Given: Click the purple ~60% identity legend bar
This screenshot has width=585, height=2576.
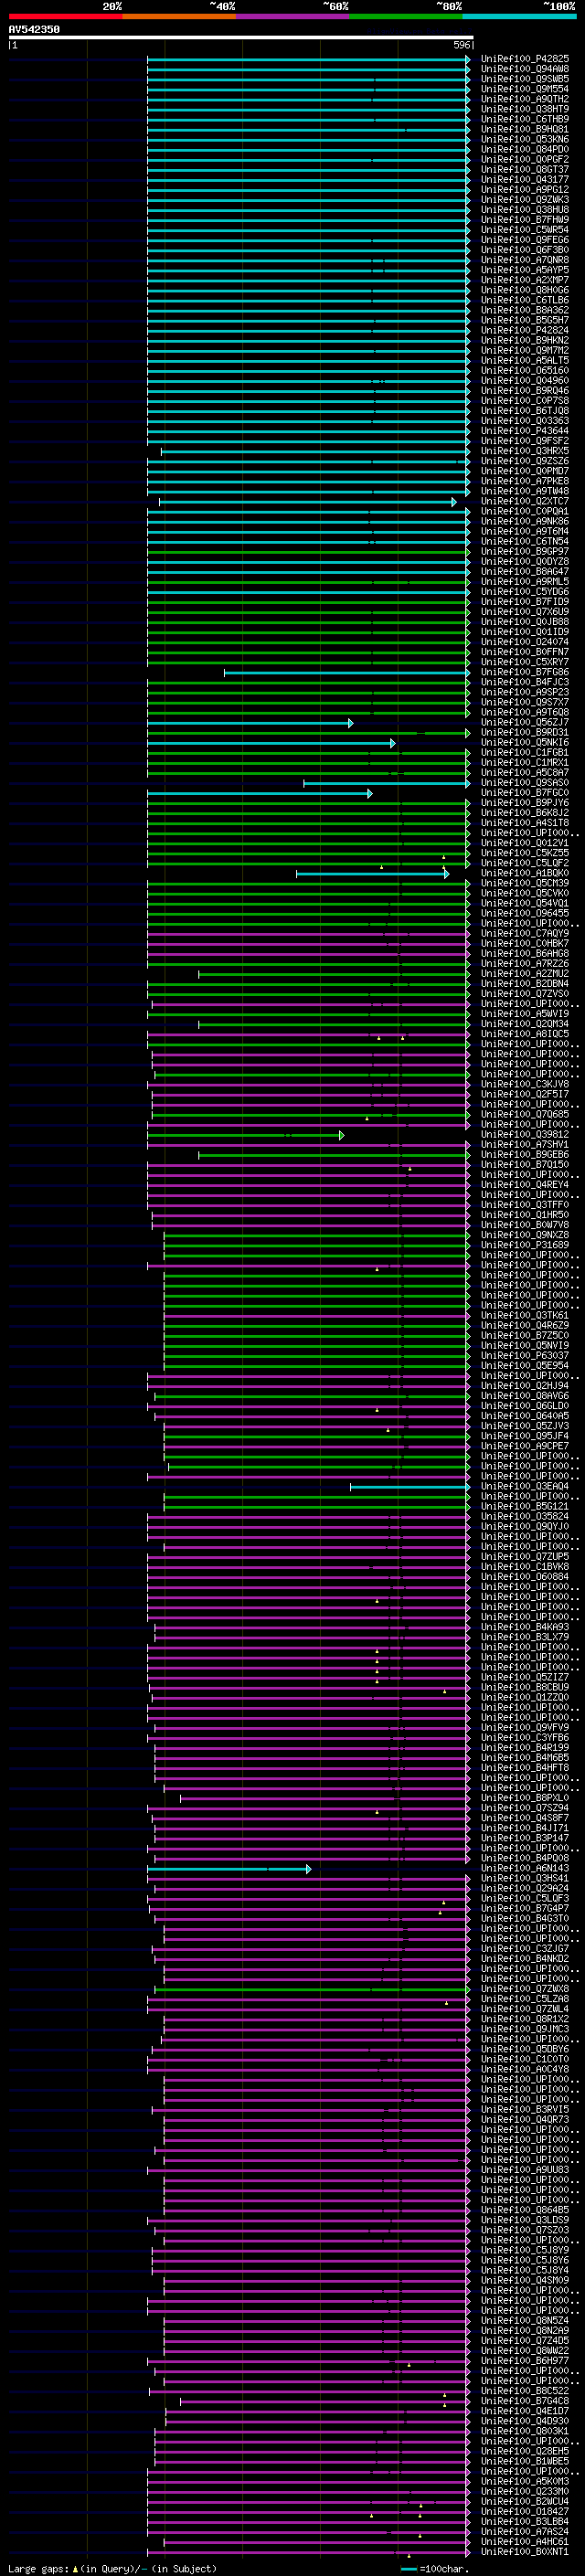Looking at the screenshot, I should point(292,16).
